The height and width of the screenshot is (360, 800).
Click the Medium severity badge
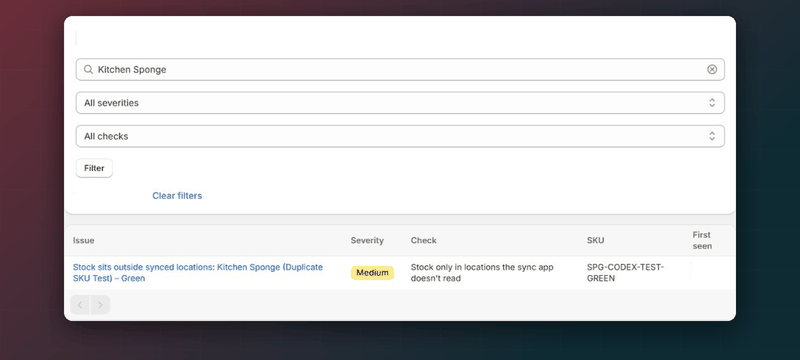372,273
